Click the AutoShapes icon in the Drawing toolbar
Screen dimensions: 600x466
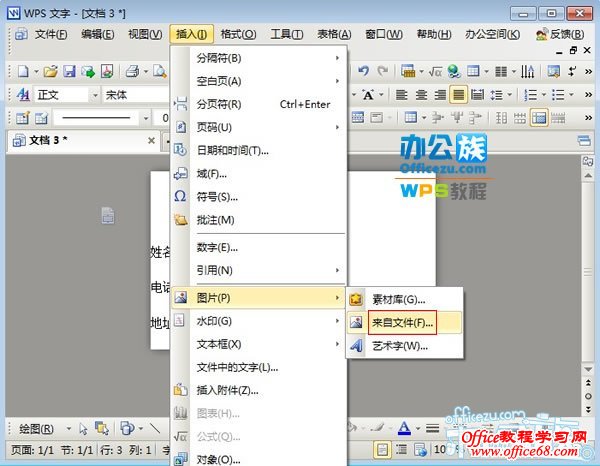pos(127,428)
